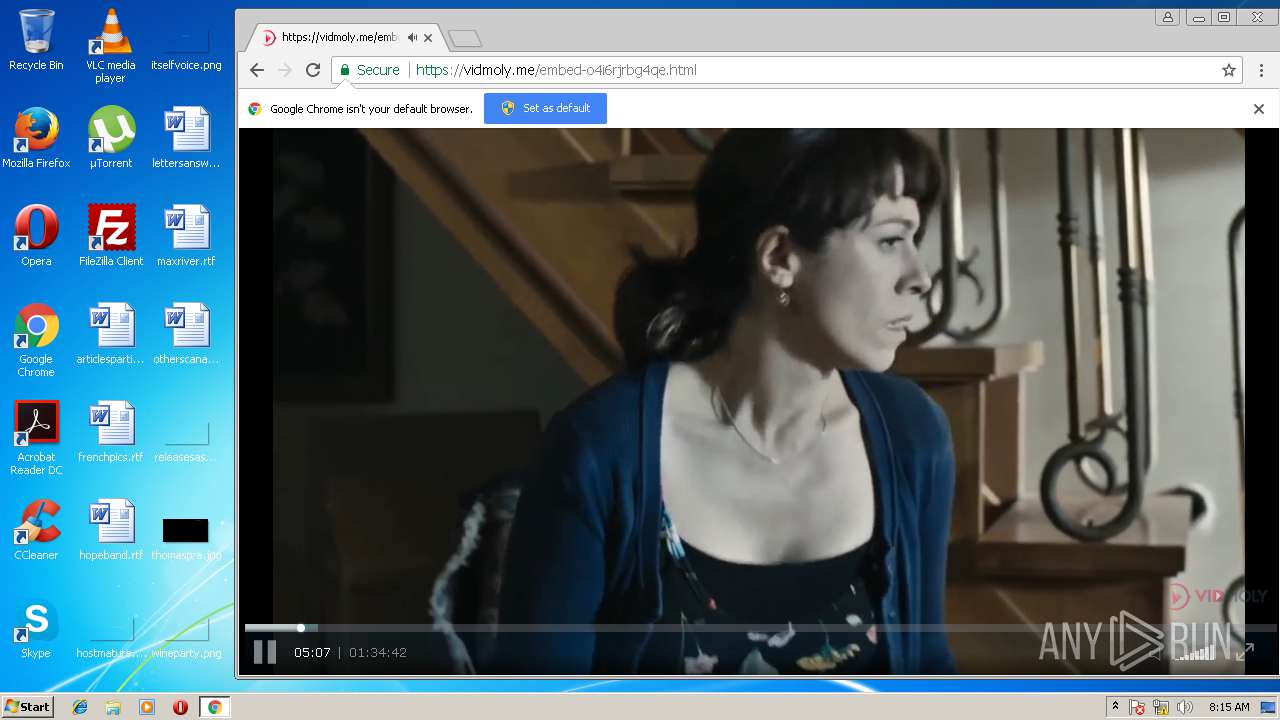Screen dimensions: 1280x720
Task: Select the hopeband.rtf document
Action: pyautogui.click(x=110, y=530)
